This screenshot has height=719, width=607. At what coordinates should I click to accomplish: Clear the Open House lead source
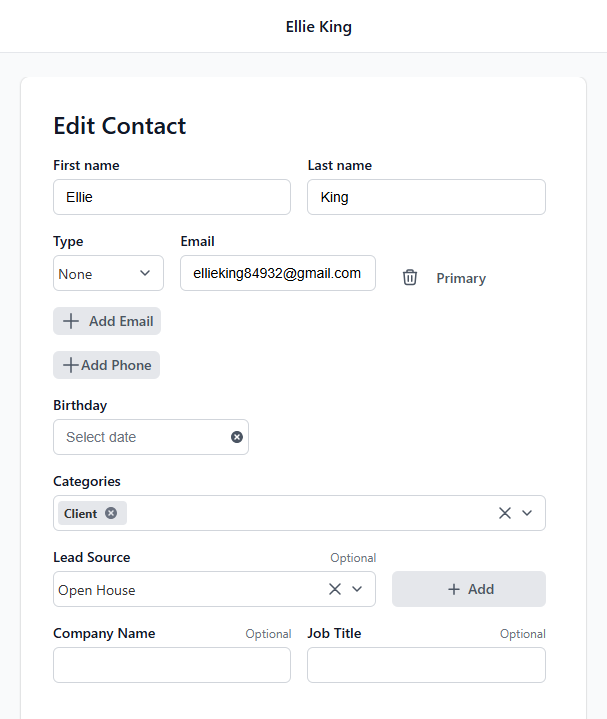click(x=335, y=589)
